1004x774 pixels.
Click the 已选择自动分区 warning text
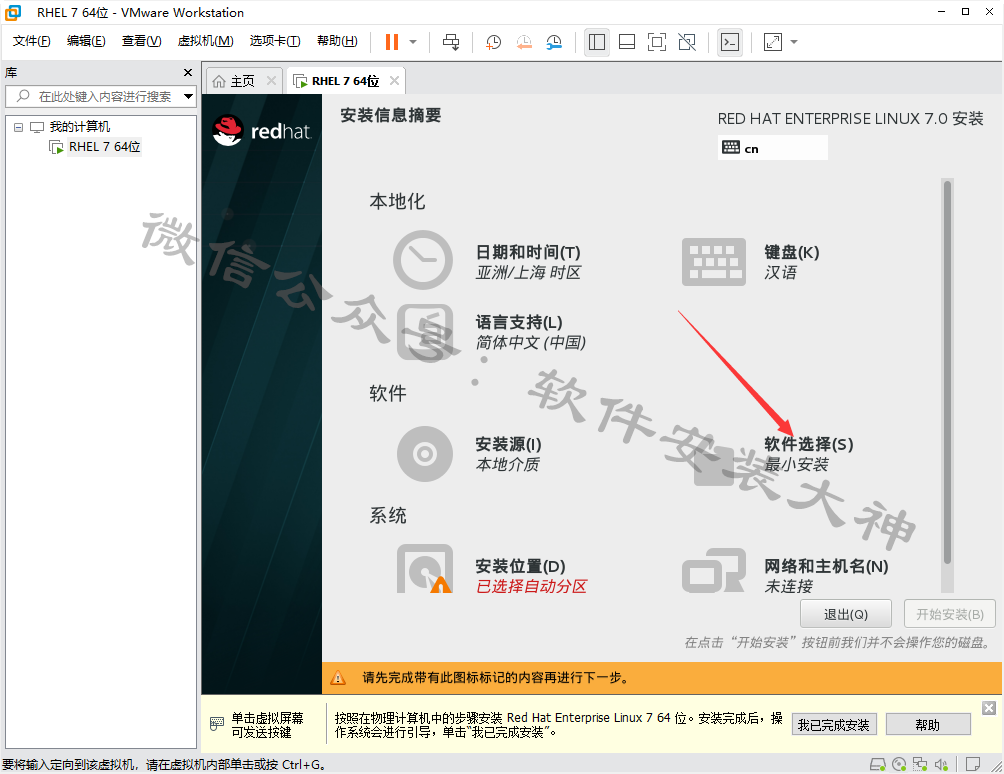[x=531, y=586]
